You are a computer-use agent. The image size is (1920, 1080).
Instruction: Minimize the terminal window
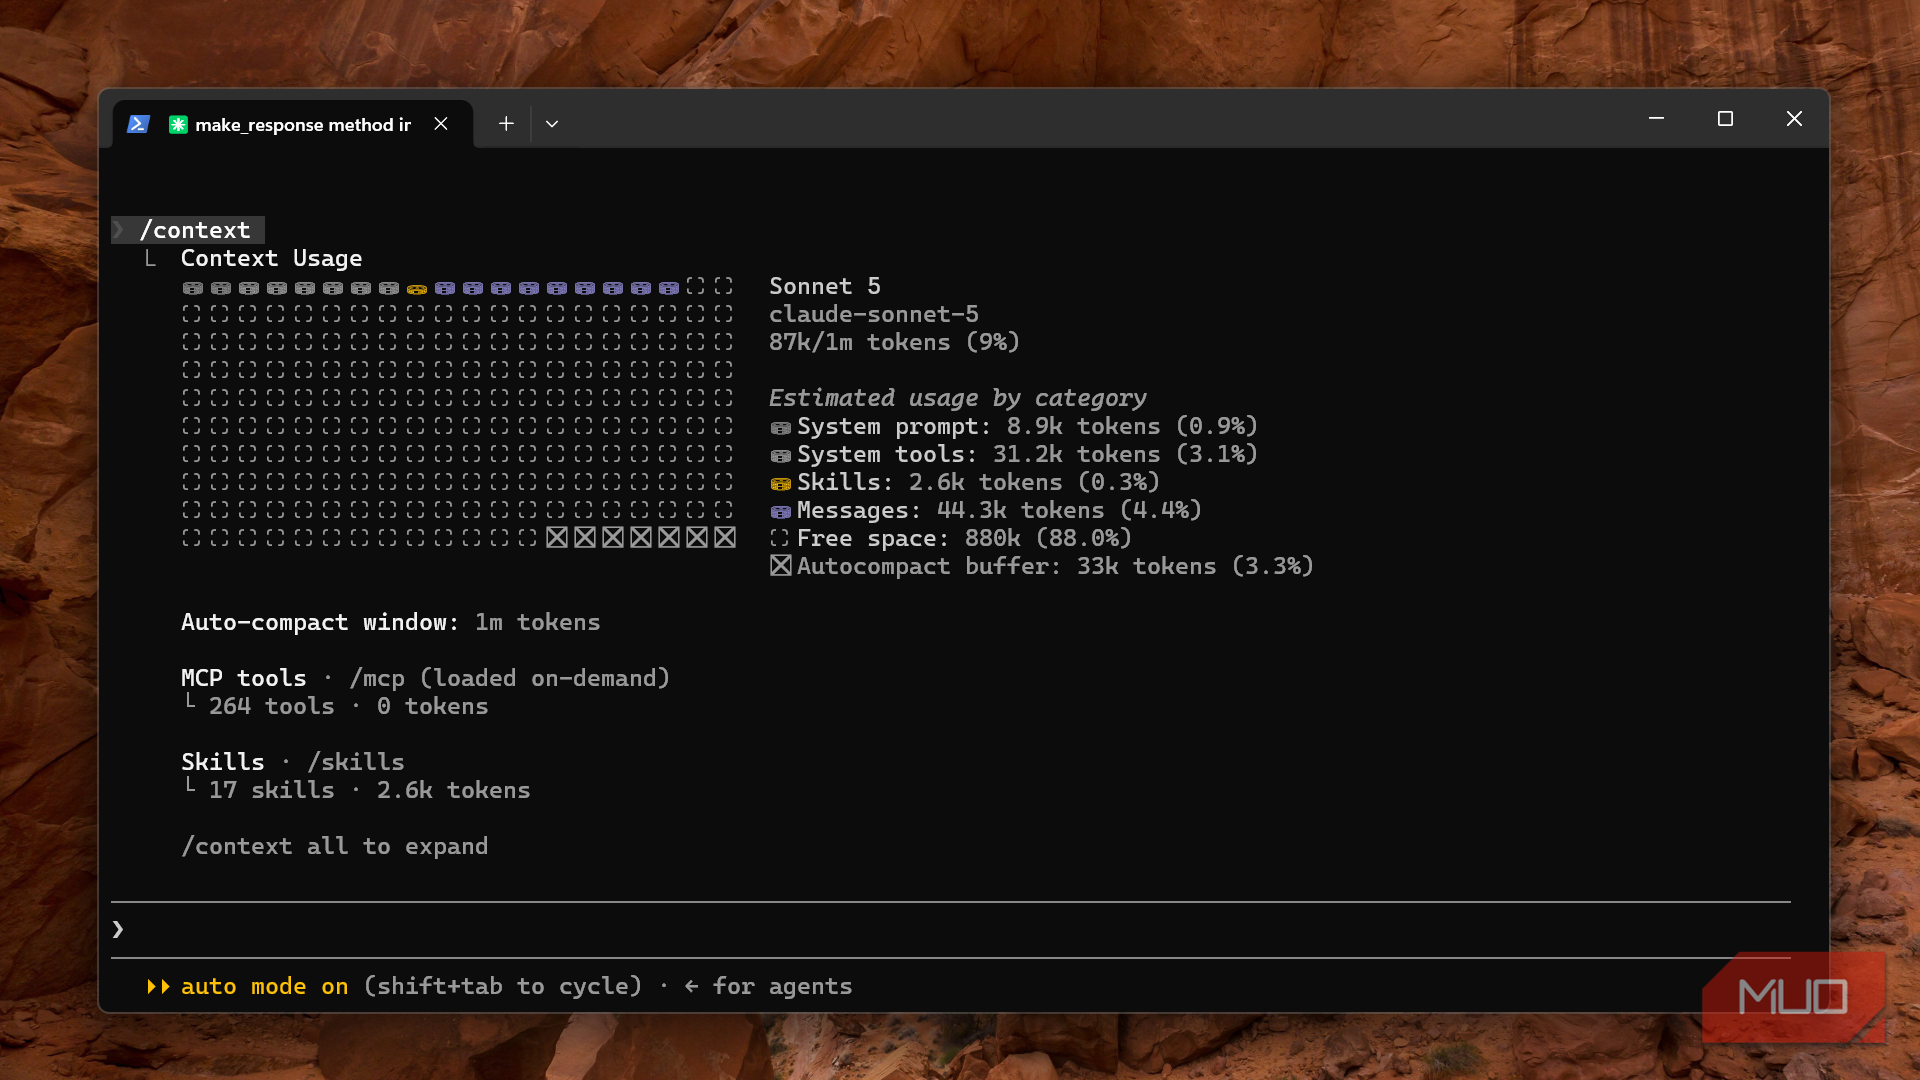1656,119
